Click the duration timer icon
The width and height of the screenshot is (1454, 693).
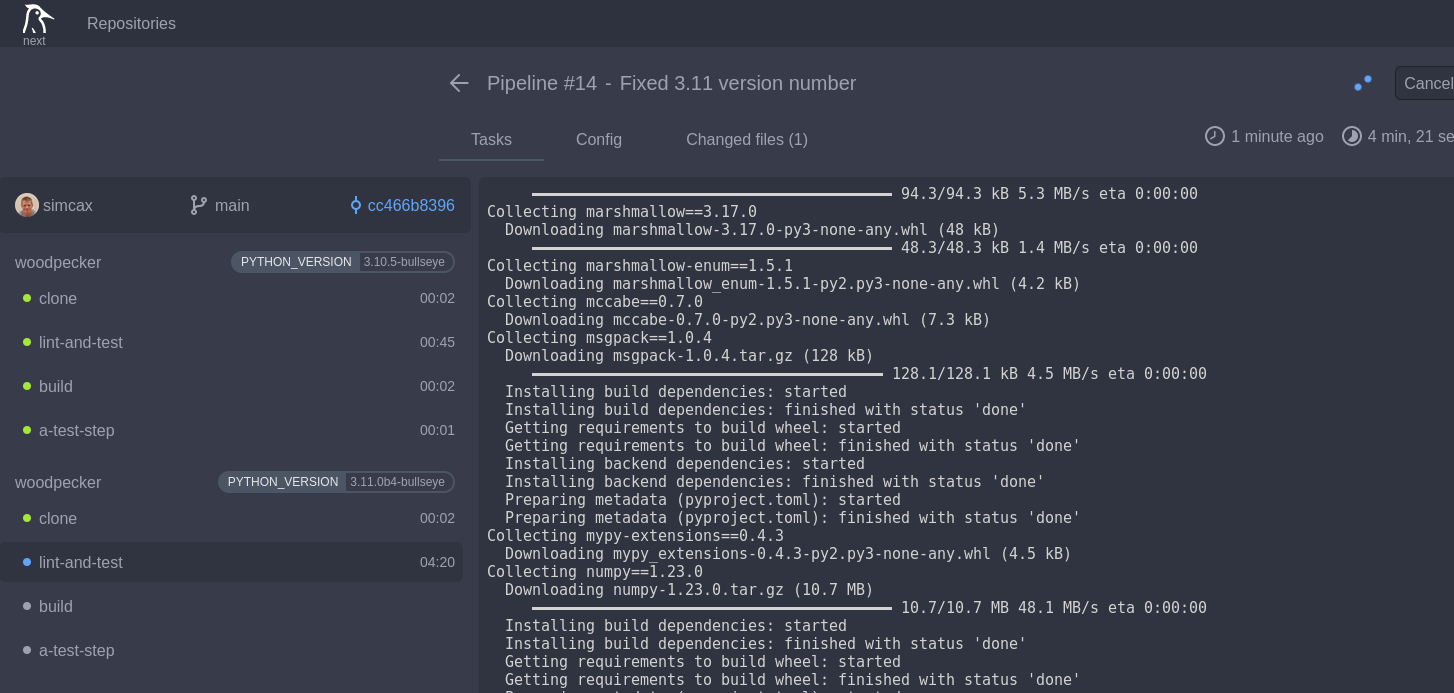pos(1352,136)
